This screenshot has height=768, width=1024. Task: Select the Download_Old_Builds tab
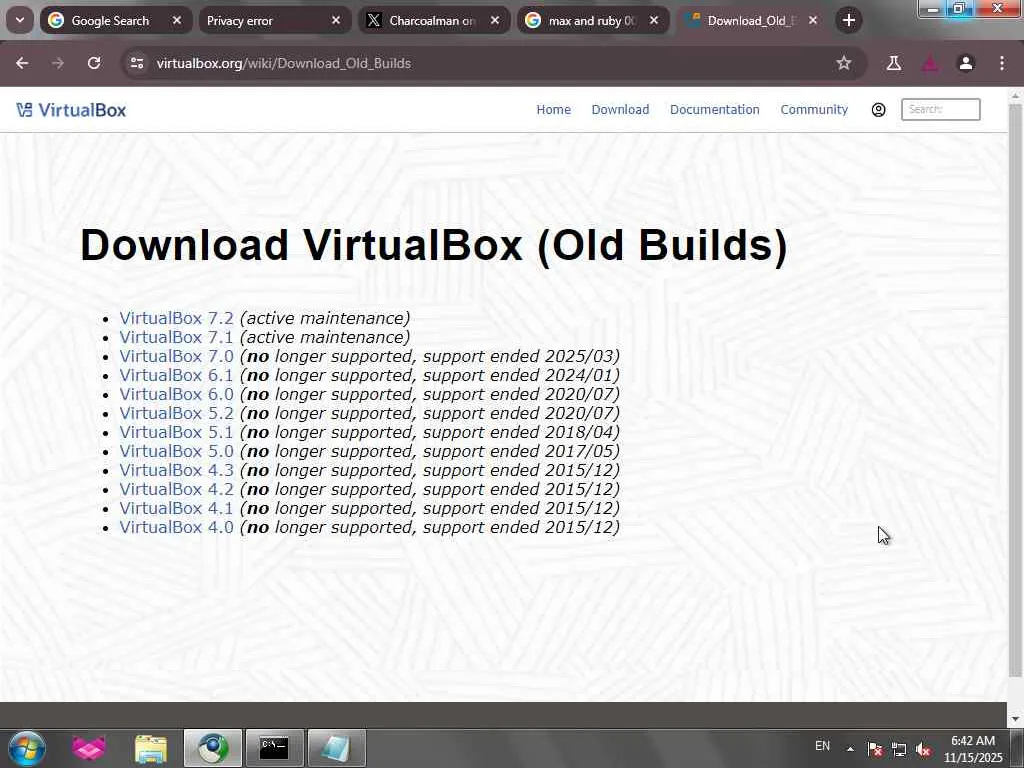click(750, 20)
